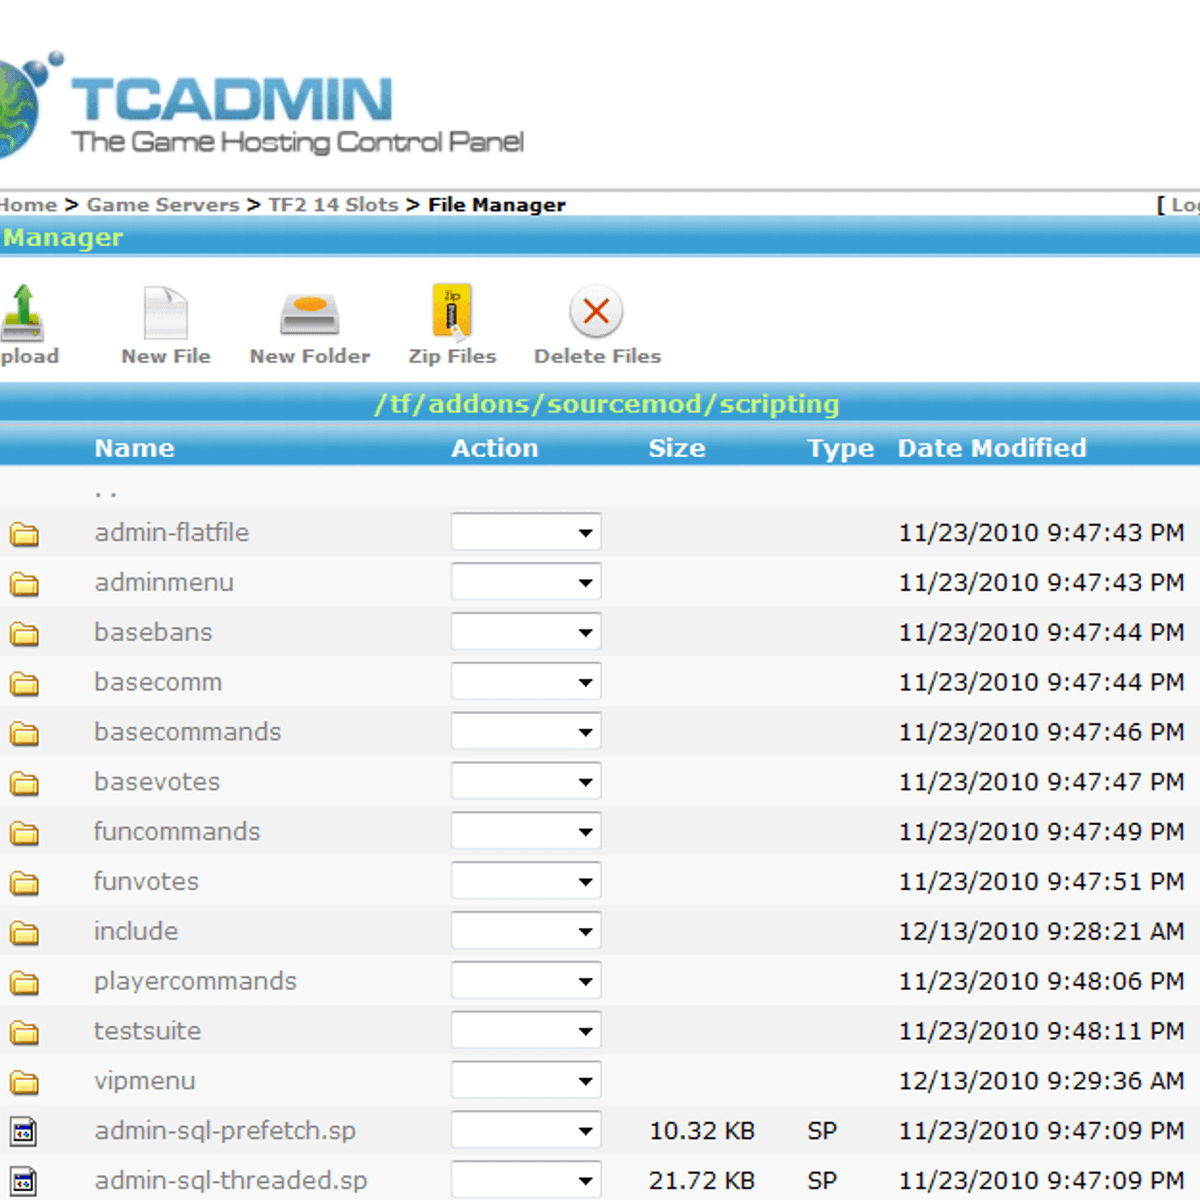Open Action dropdown for adminmenu
The width and height of the screenshot is (1200, 1200).
pyautogui.click(x=526, y=582)
